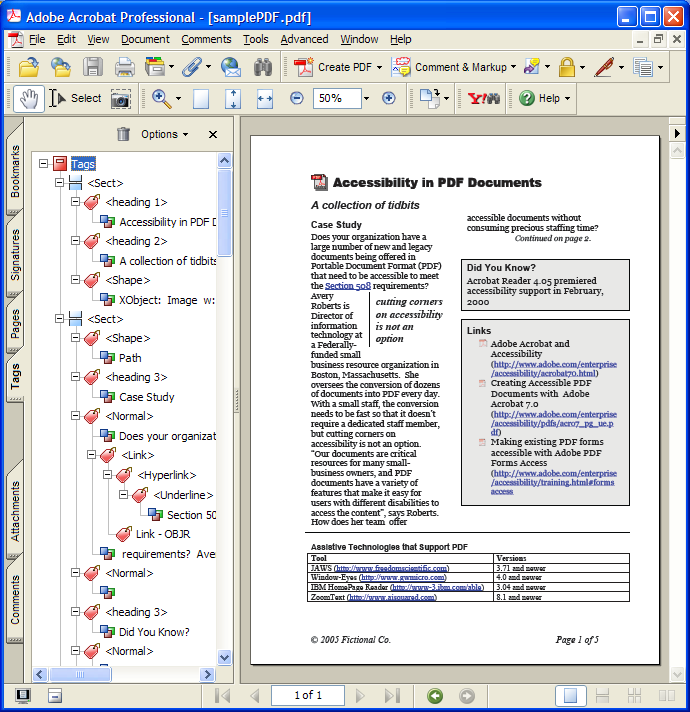Print the document via printer icon

(x=124, y=67)
